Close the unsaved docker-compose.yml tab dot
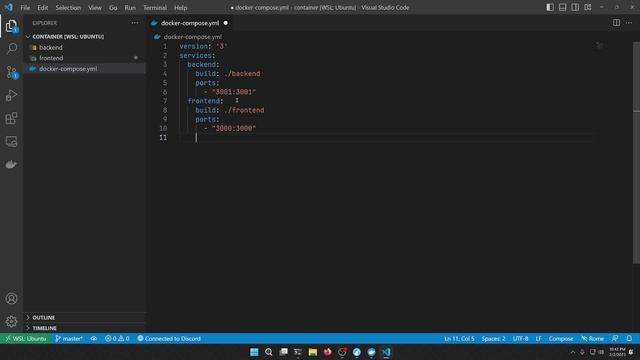The height and width of the screenshot is (360, 640). coord(225,23)
